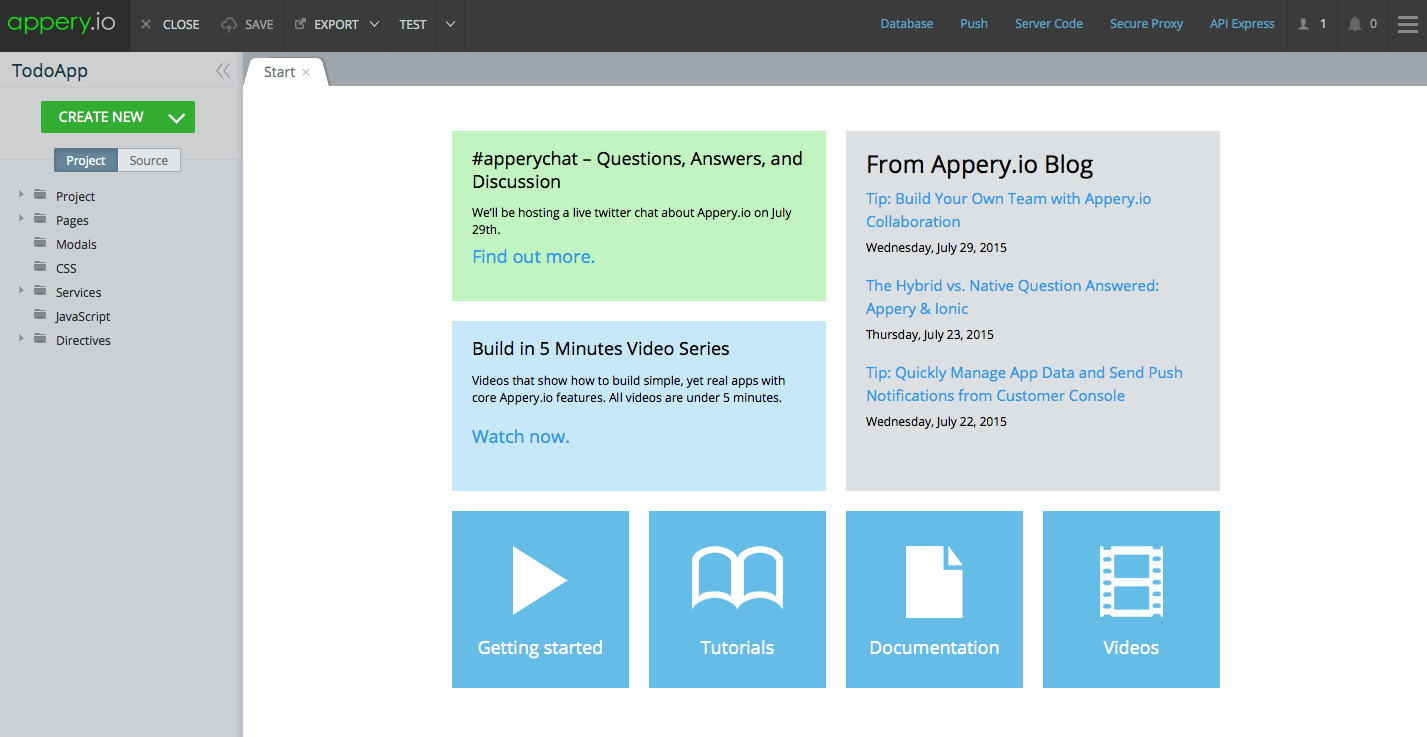Collapse the left project panel

[223, 71]
